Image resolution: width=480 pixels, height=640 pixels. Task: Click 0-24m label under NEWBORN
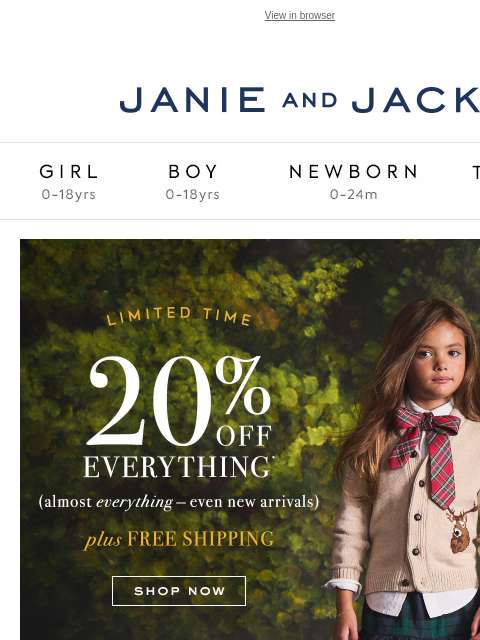pyautogui.click(x=353, y=194)
